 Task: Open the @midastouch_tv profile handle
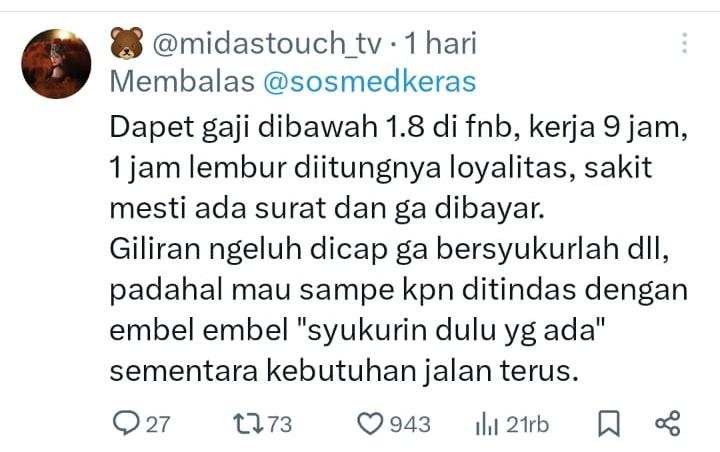pyautogui.click(x=267, y=44)
